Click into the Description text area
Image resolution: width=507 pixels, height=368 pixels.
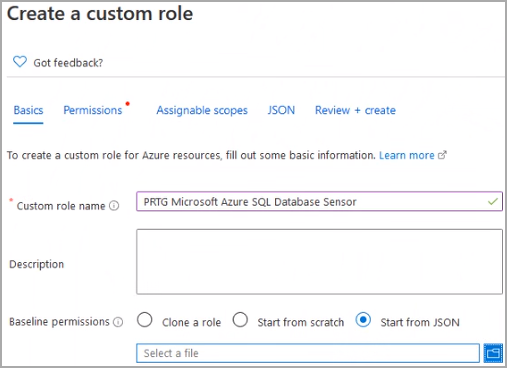pyautogui.click(x=319, y=262)
